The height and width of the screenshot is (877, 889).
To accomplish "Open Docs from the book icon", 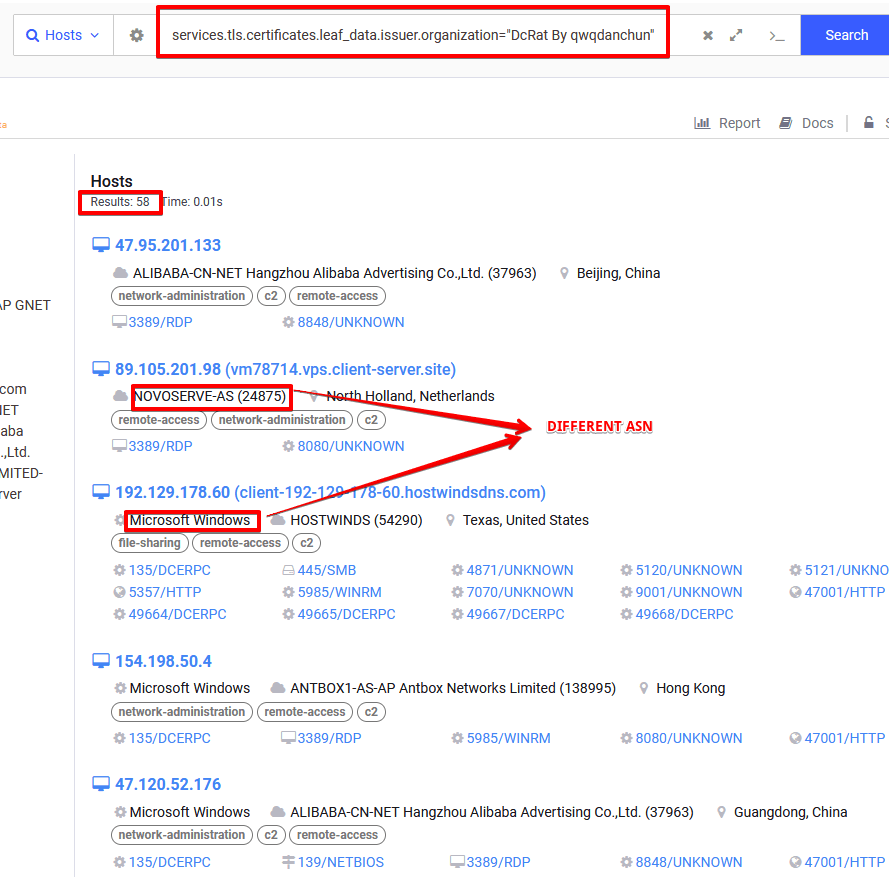I will [x=786, y=123].
